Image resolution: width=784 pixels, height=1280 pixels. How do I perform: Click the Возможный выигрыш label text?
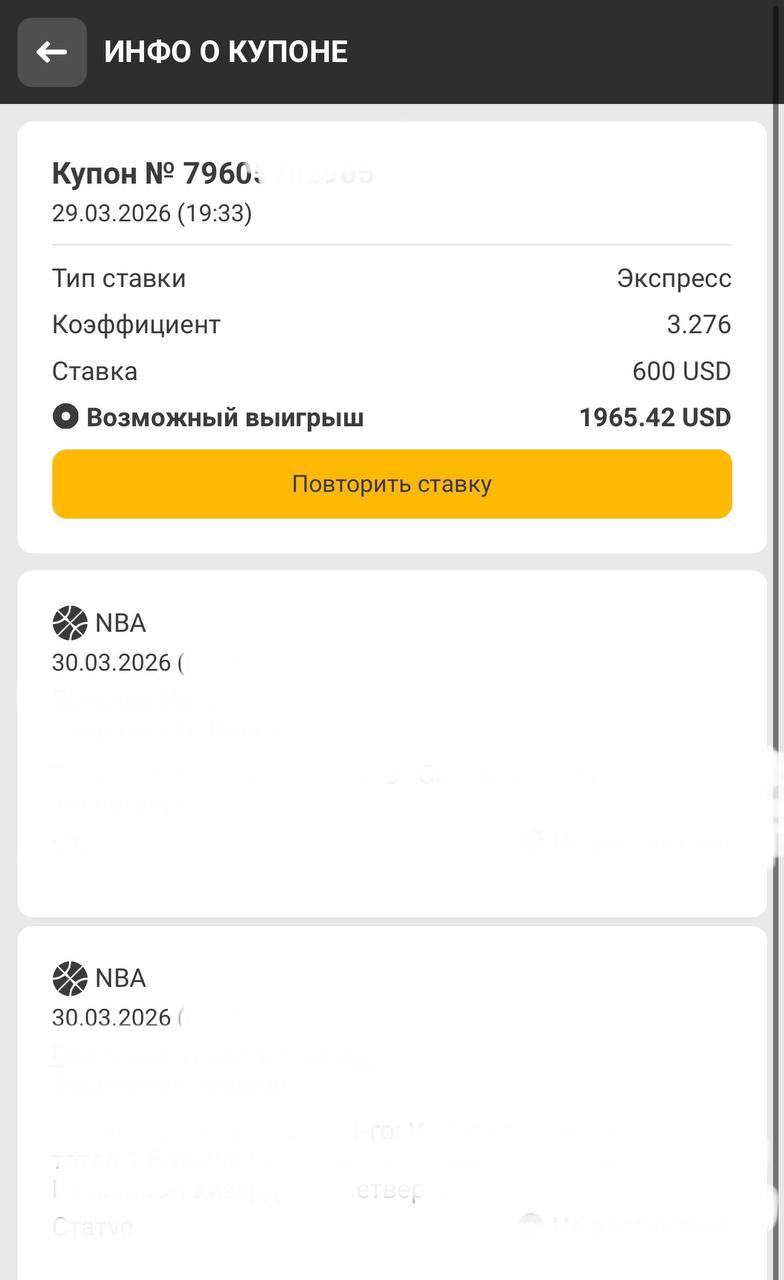pyautogui.click(x=225, y=418)
